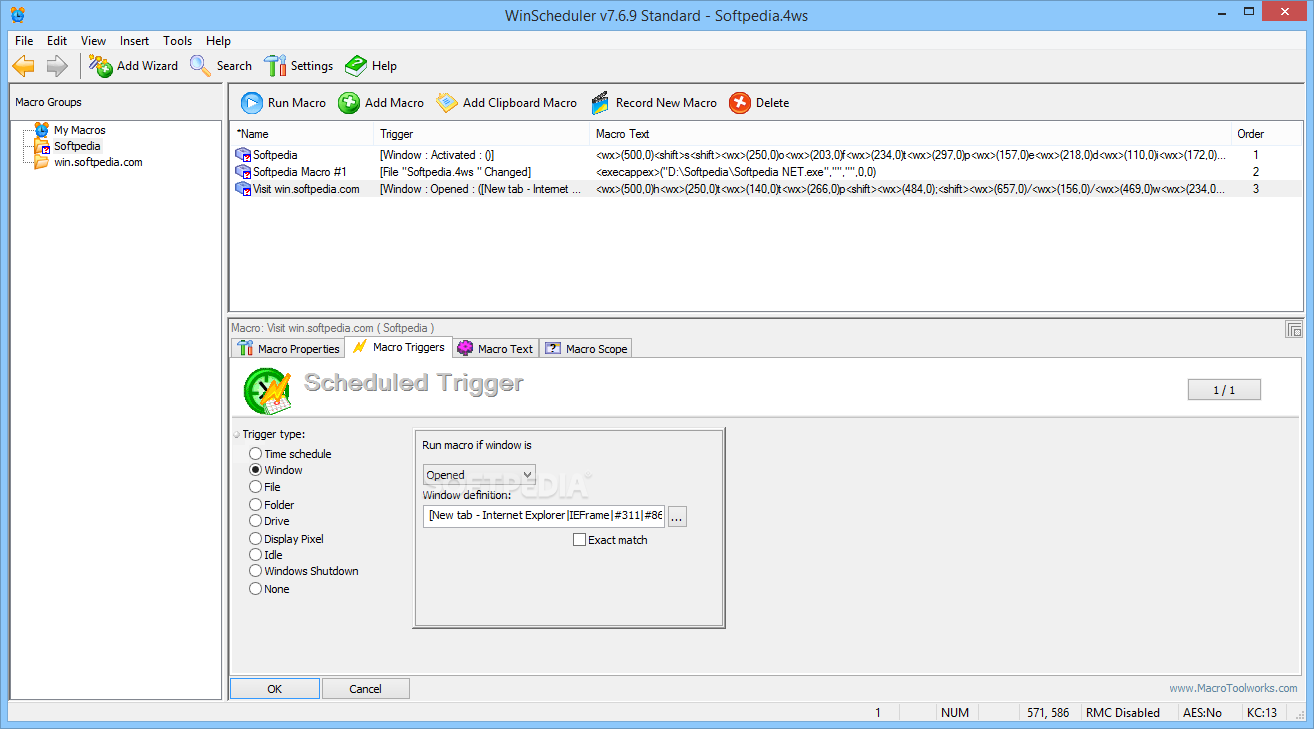1314x729 pixels.
Task: Open the Help menu in menu bar
Action: (x=218, y=41)
